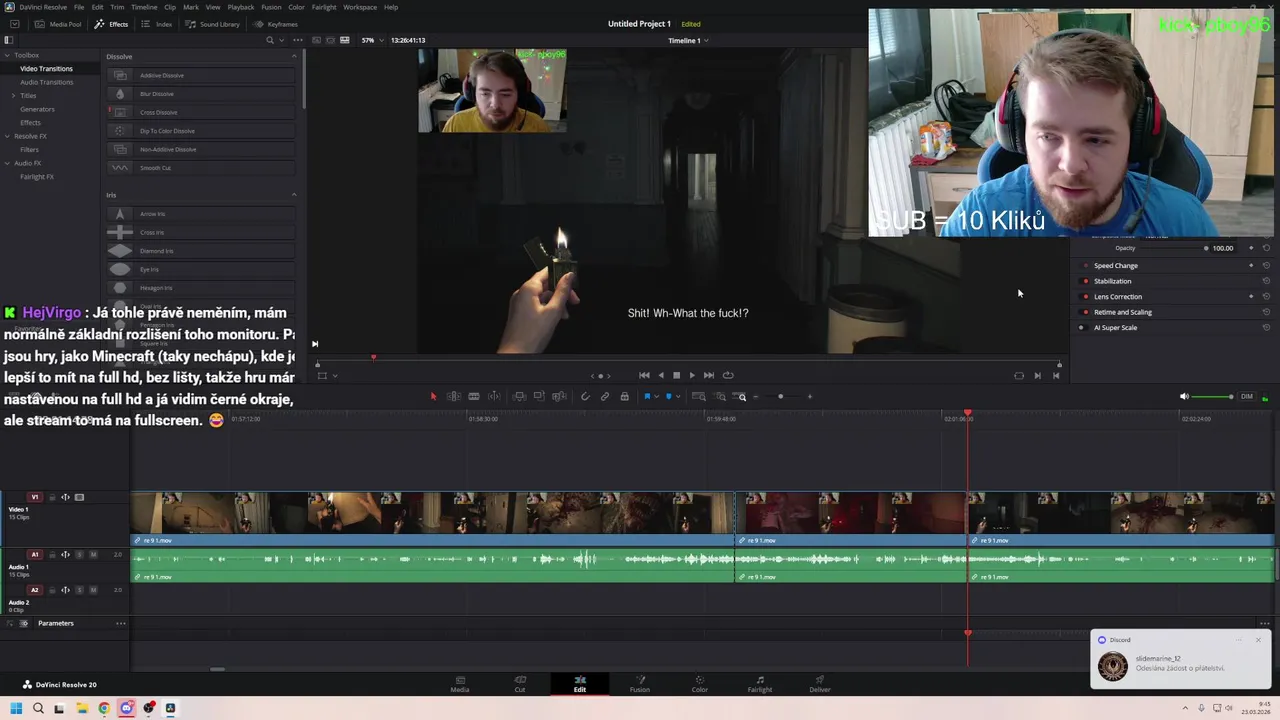Select the arrow Selection Mode tool
Screen dimensions: 1280x720
coord(433,396)
